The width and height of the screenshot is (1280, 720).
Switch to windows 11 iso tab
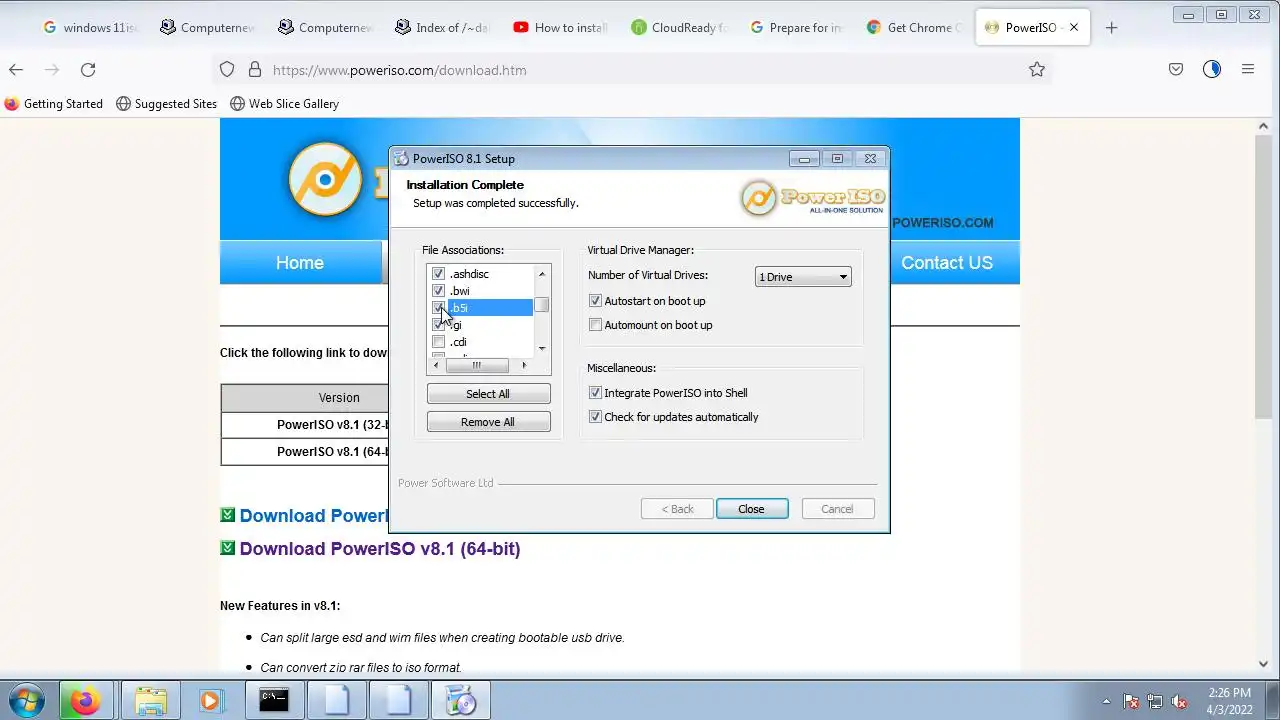pyautogui.click(x=89, y=27)
